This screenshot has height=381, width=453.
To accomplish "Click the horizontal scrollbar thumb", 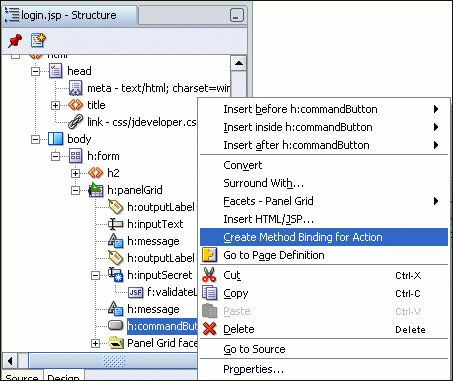I will (x=113, y=361).
